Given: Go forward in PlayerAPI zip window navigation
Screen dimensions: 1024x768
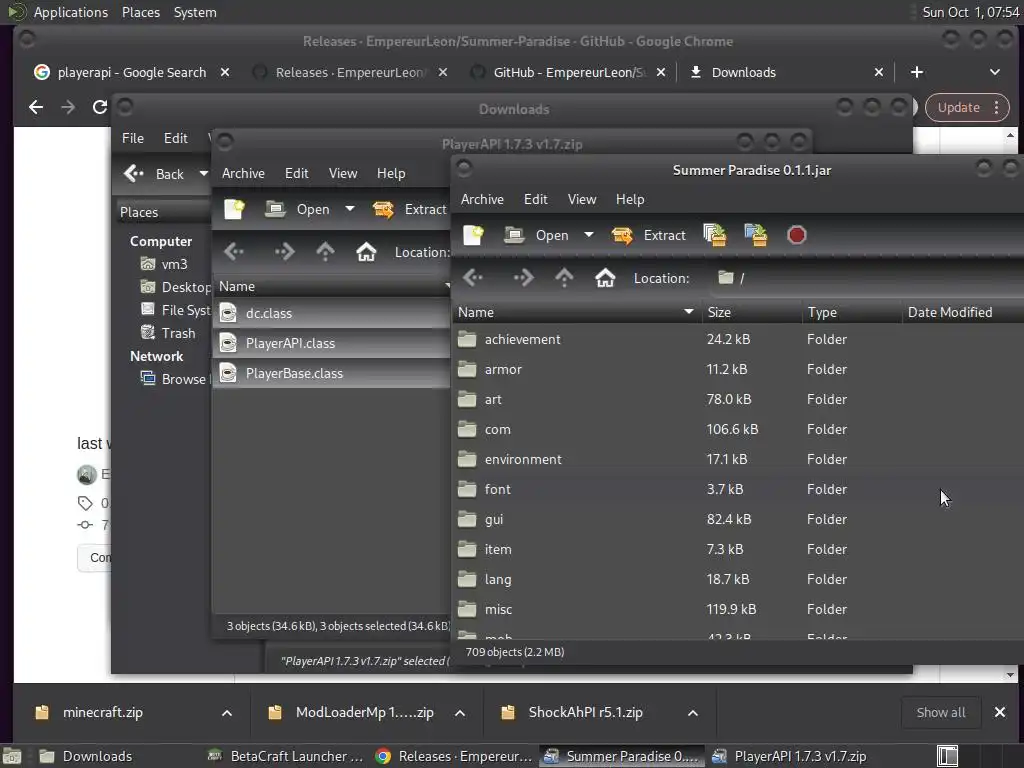Looking at the screenshot, I should point(283,252).
